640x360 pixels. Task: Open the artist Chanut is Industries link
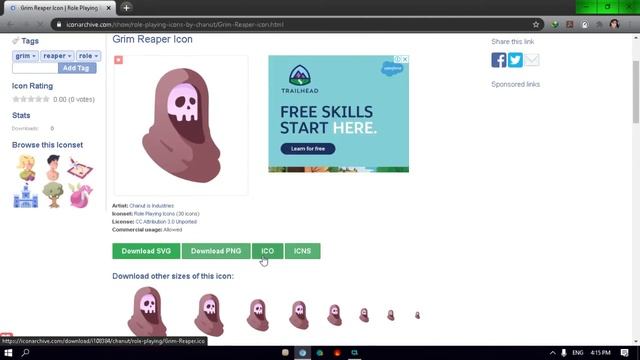tap(151, 206)
